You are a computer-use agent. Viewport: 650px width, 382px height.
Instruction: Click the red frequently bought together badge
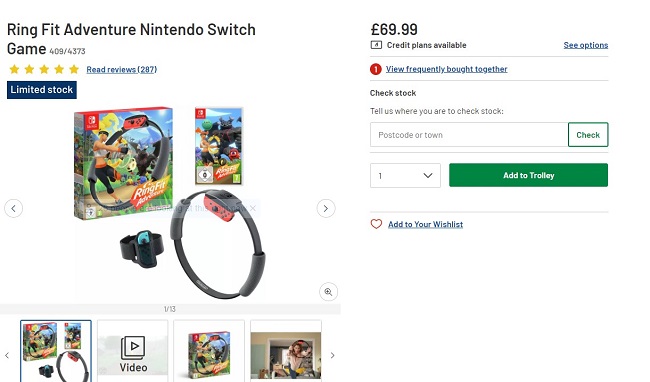pos(376,69)
